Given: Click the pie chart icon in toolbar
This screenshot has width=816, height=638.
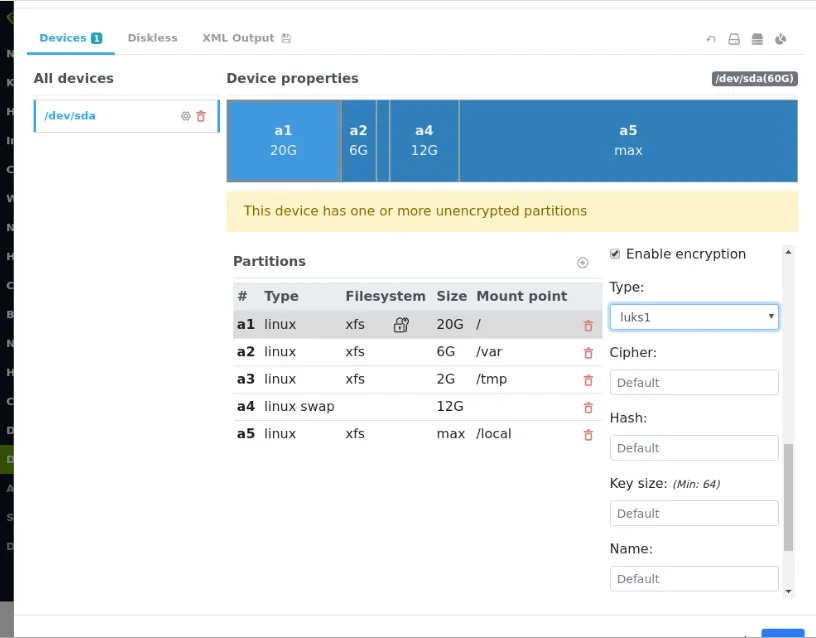Looking at the screenshot, I should pos(781,39).
